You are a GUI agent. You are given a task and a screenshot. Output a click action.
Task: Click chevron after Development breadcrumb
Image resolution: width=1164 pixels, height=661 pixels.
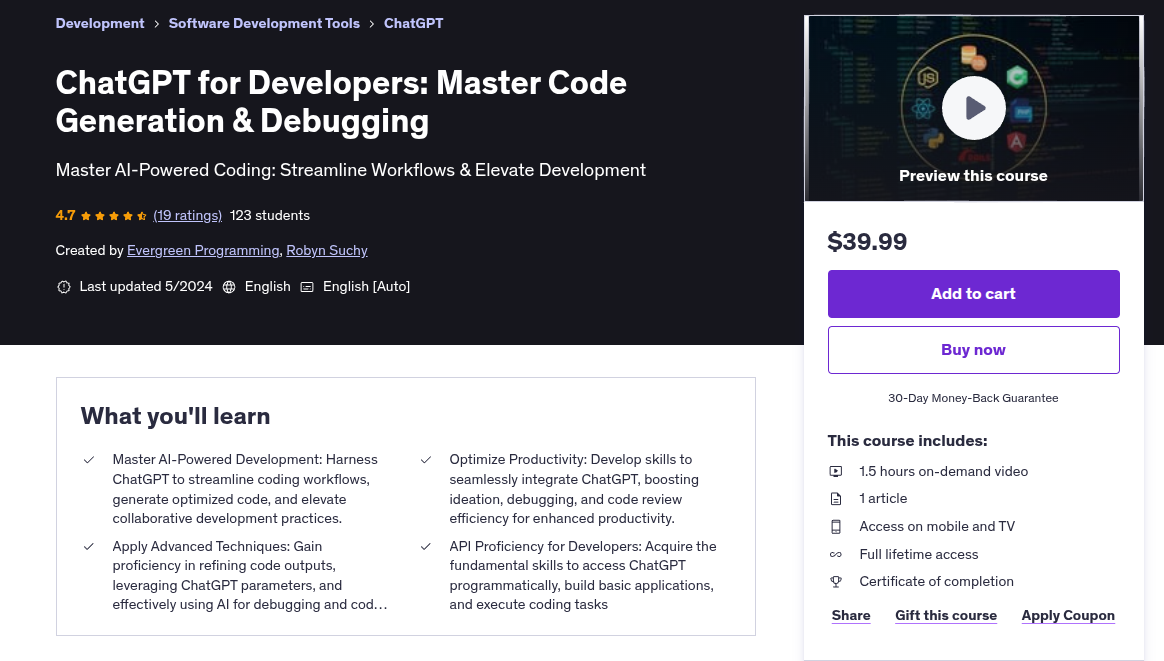[x=157, y=24]
